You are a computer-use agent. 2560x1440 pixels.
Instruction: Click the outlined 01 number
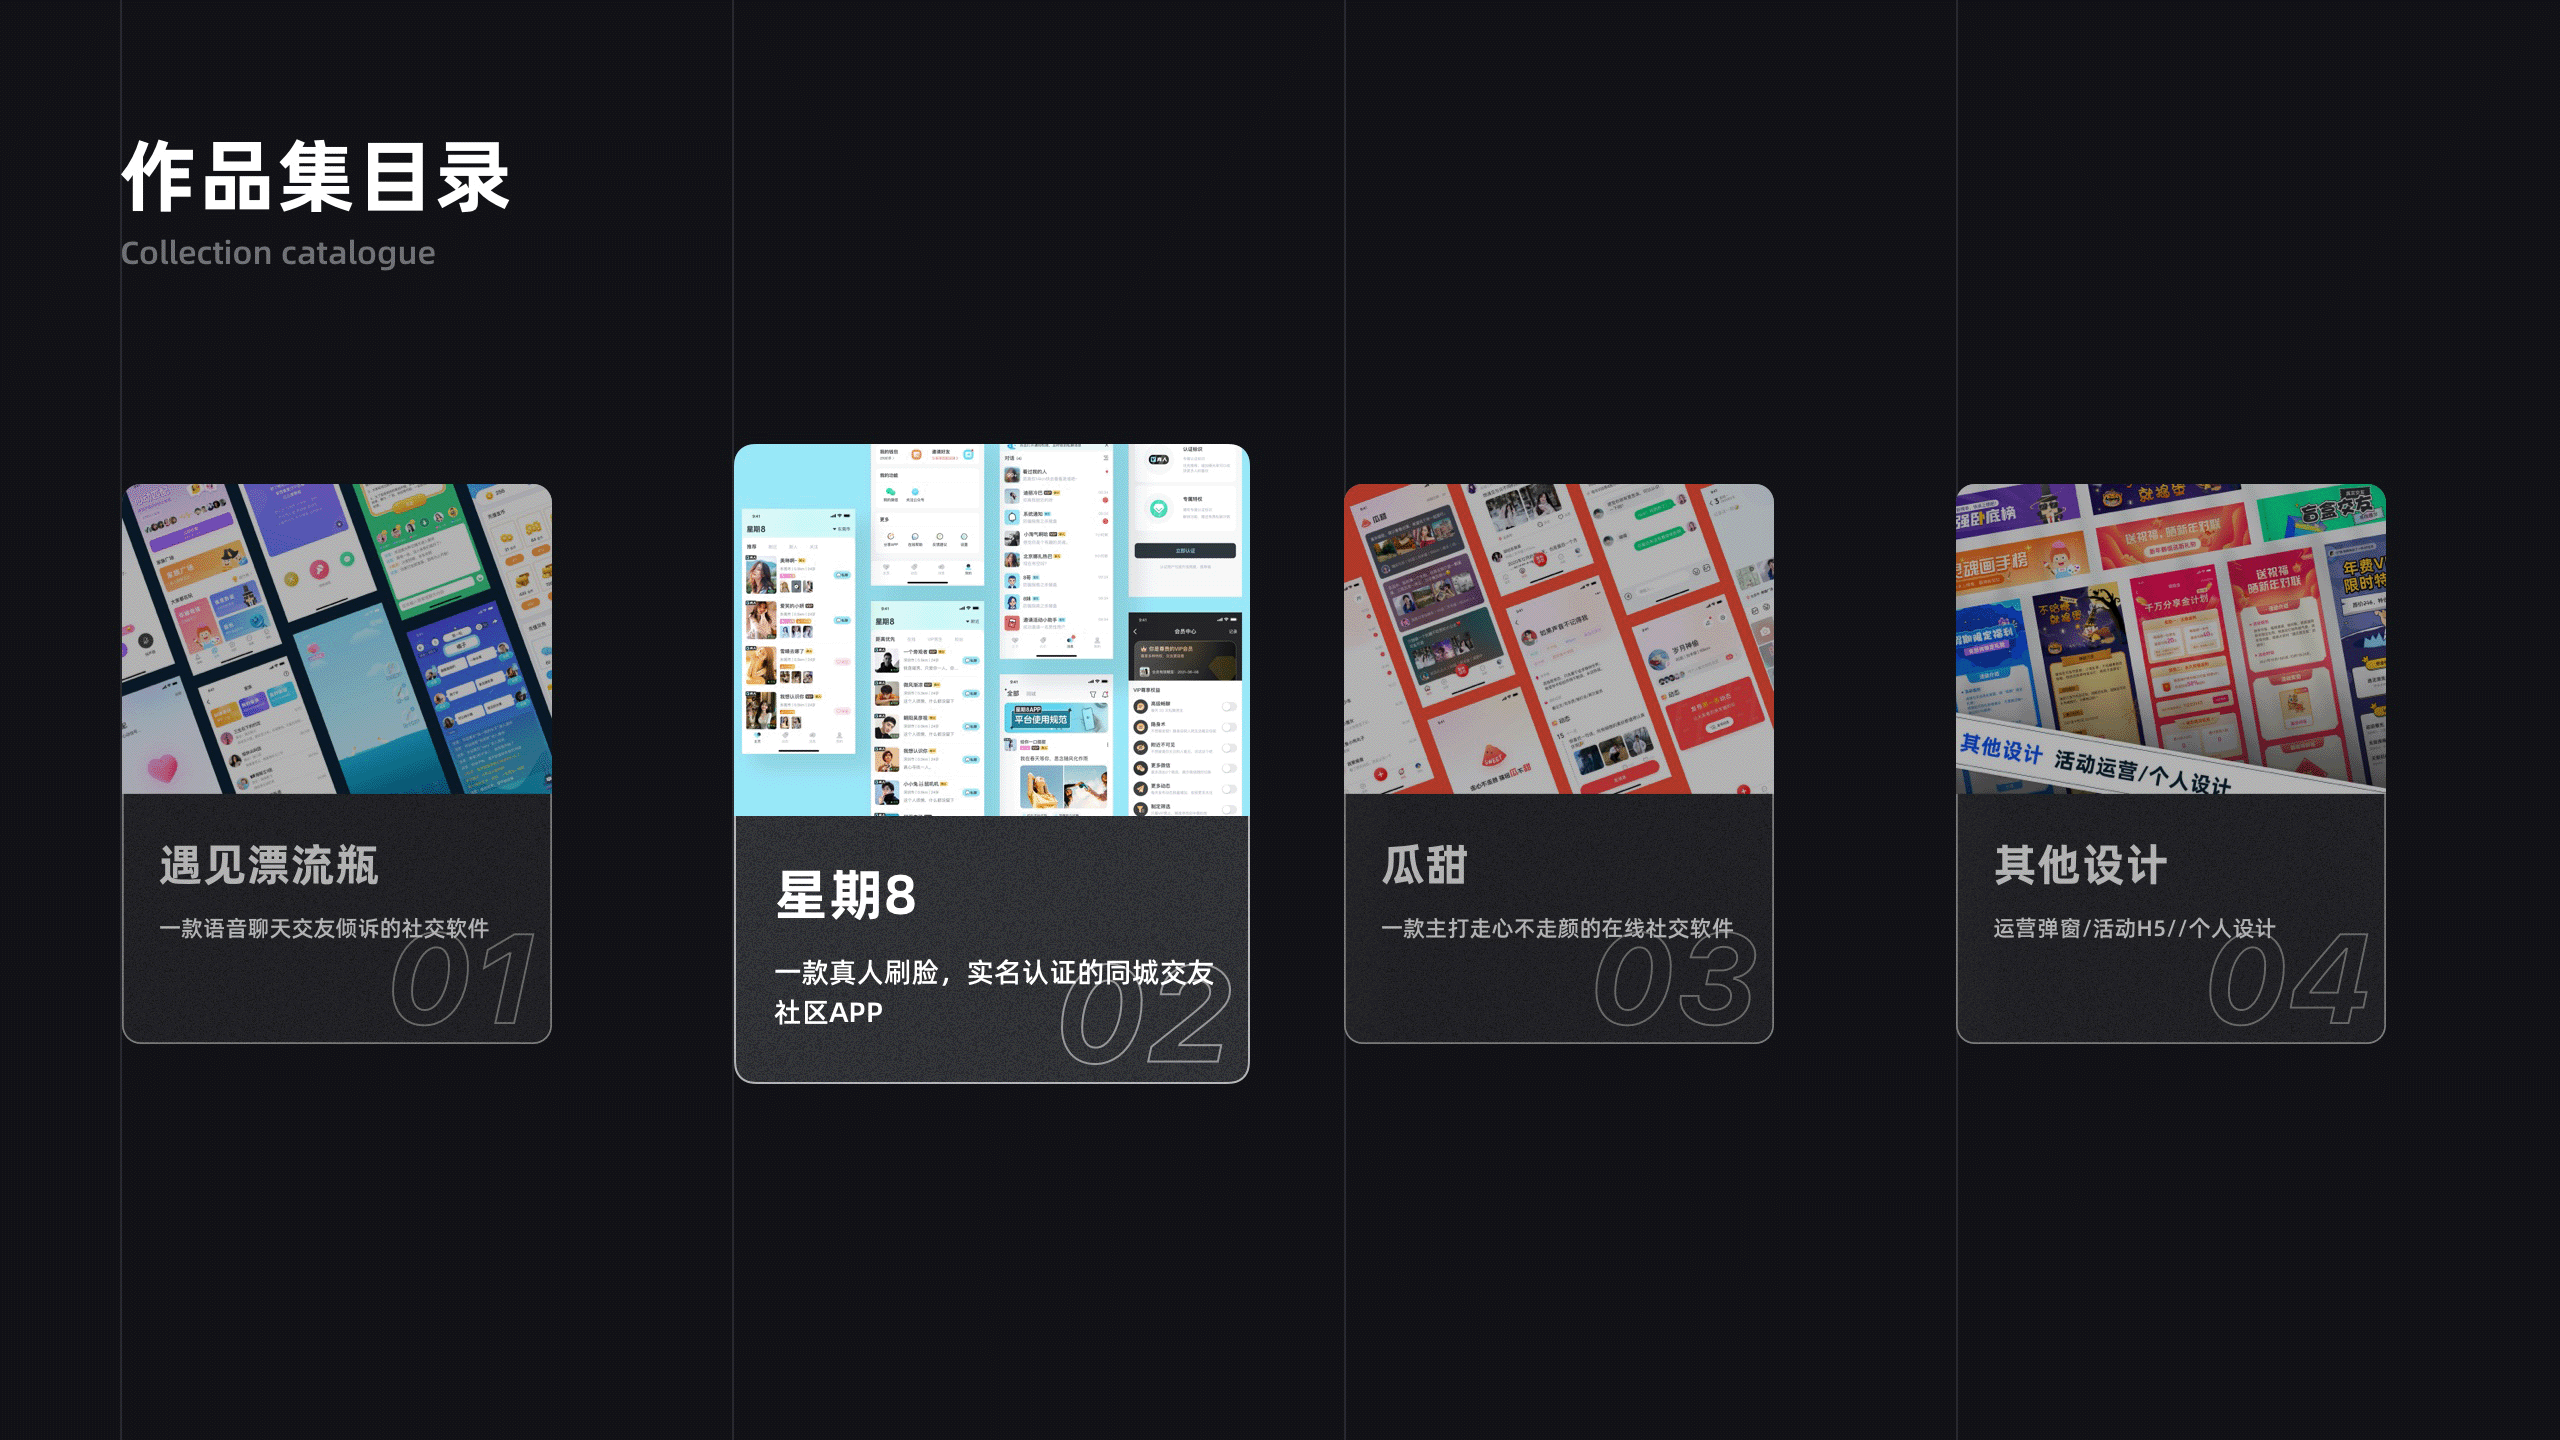pyautogui.click(x=462, y=980)
